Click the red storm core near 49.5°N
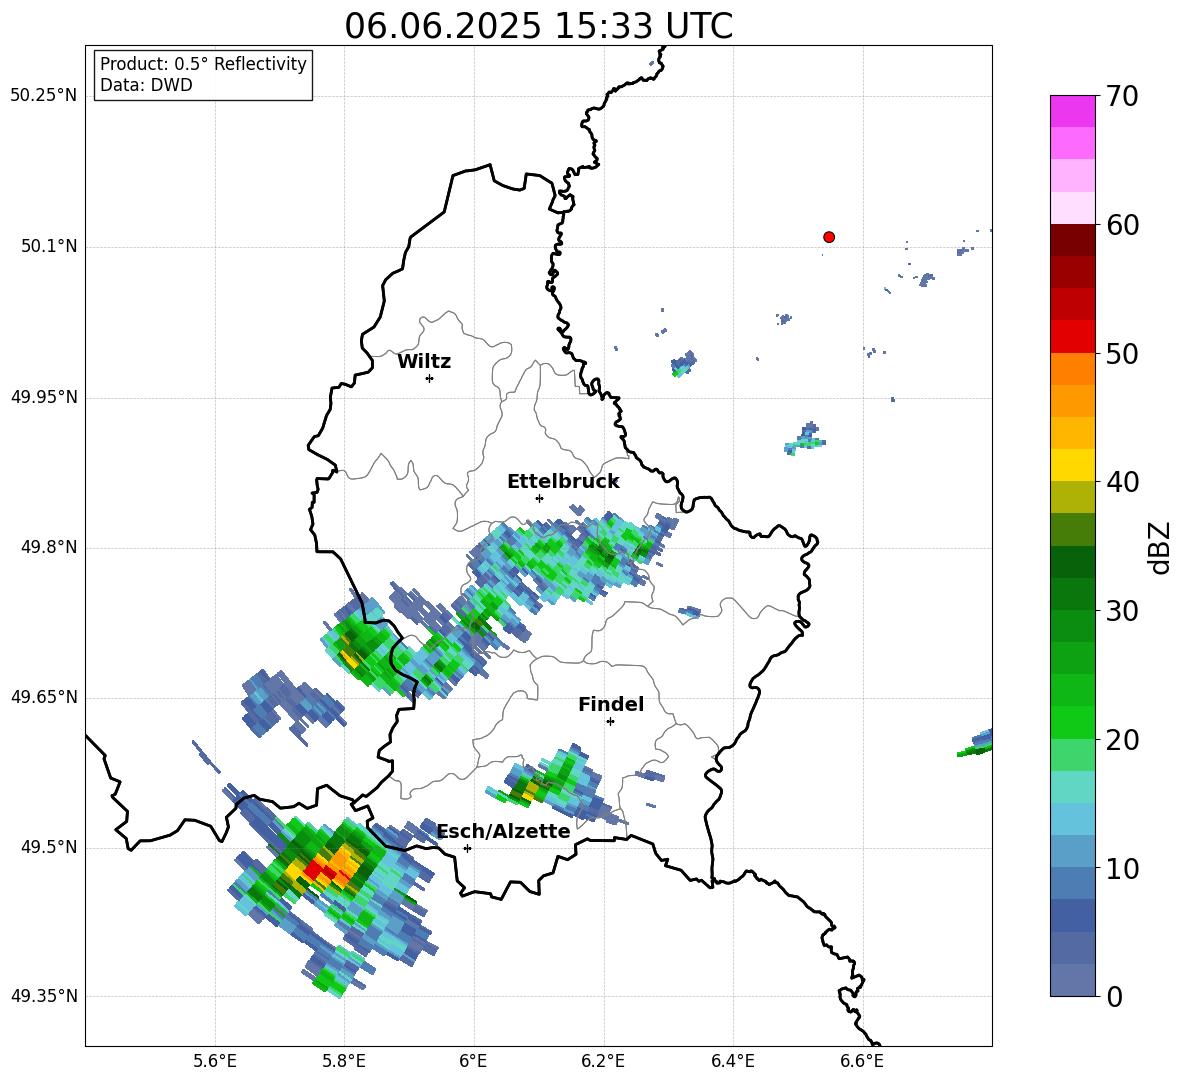1184x1081 pixels. (x=318, y=870)
